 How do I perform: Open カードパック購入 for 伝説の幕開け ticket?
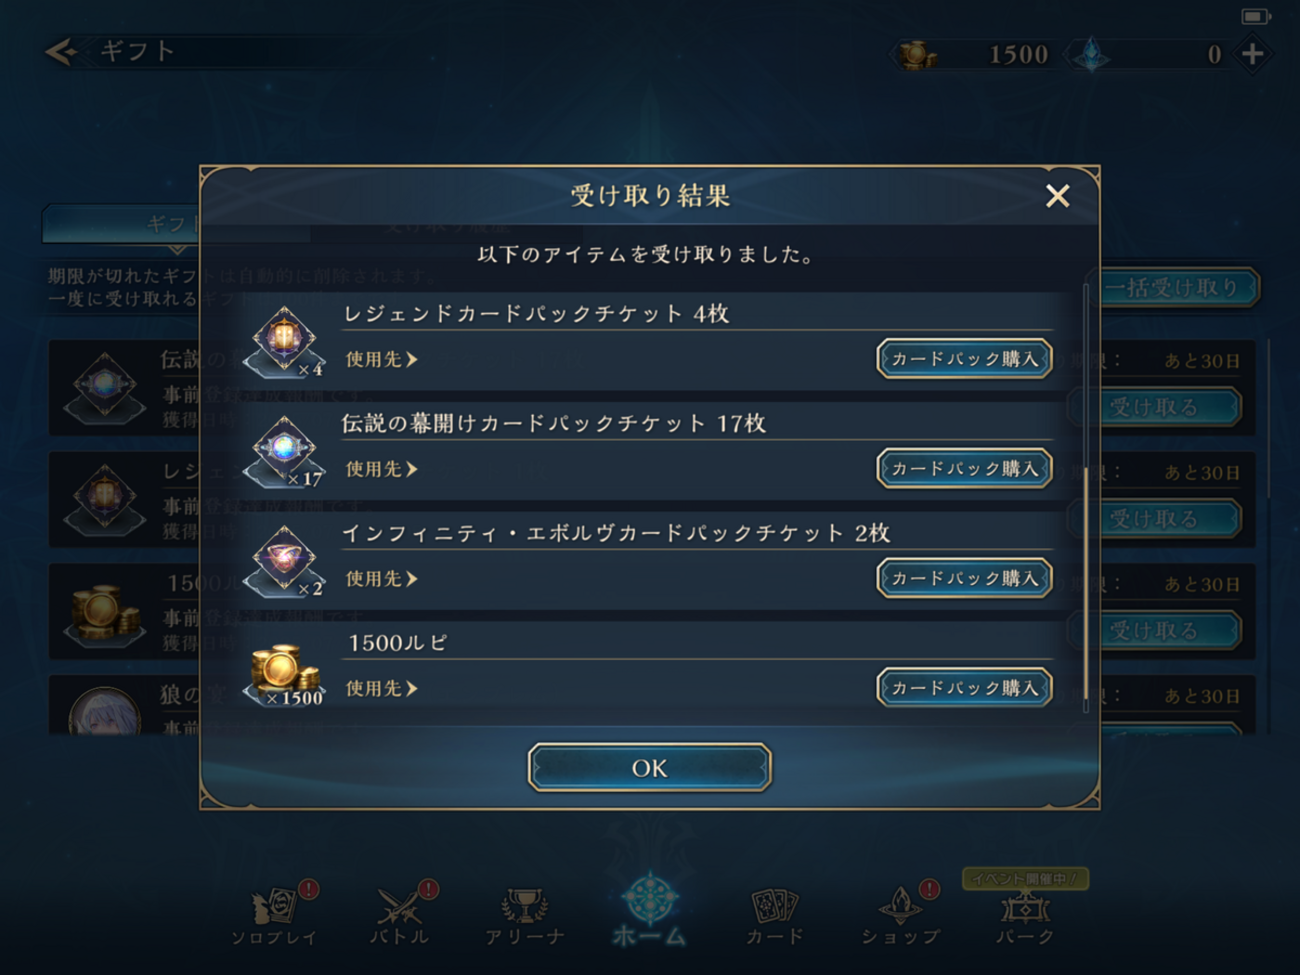(964, 468)
